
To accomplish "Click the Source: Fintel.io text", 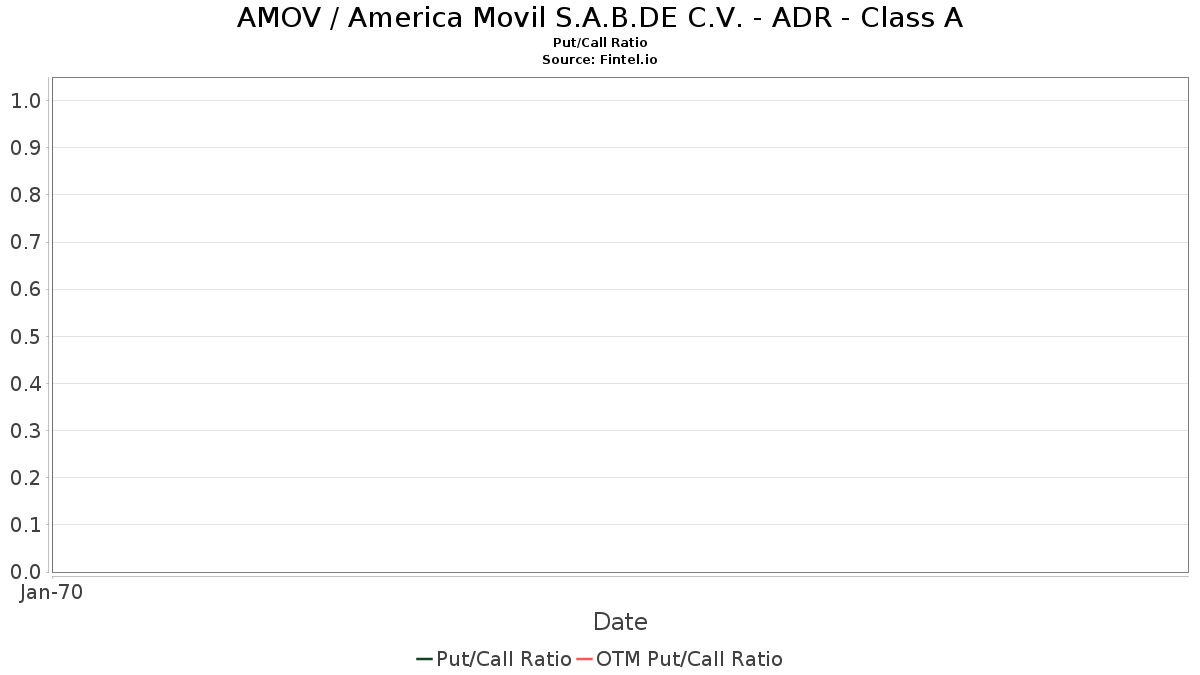I will [x=600, y=60].
